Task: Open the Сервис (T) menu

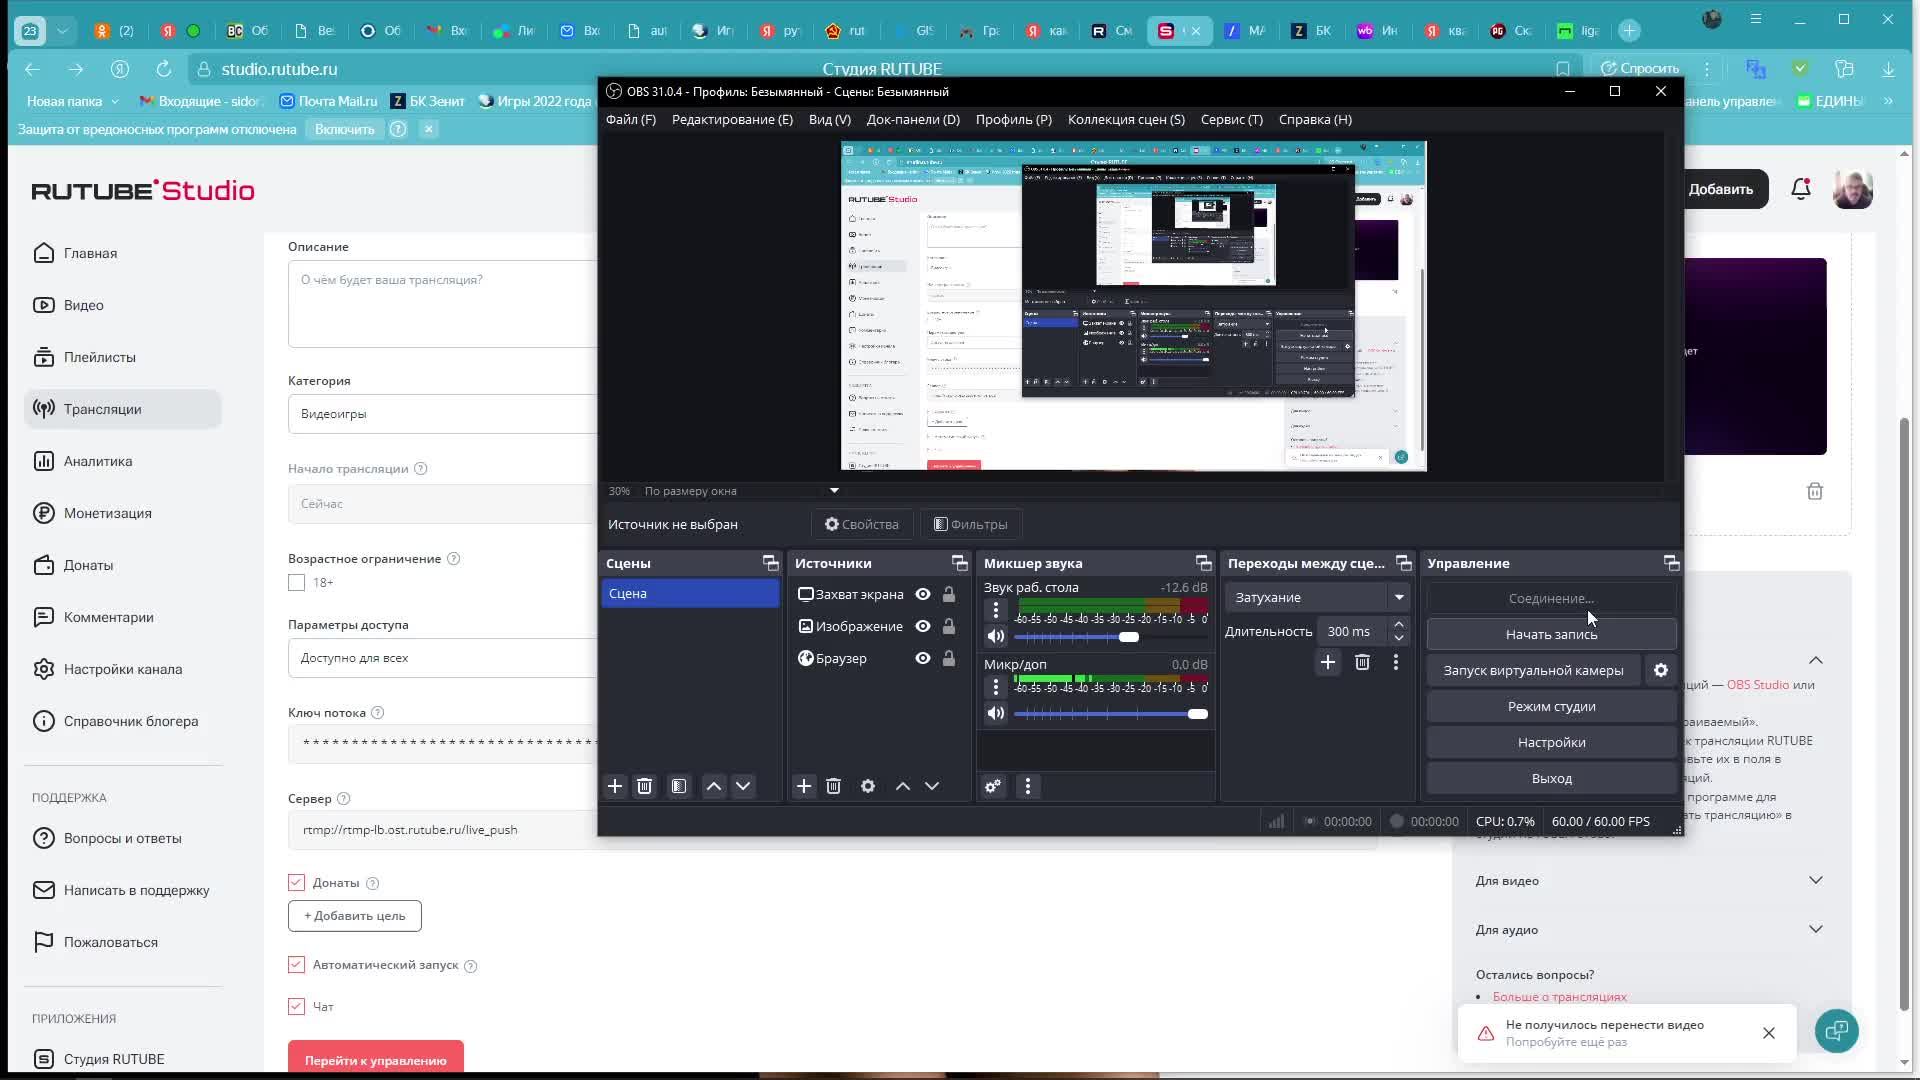Action: pos(1231,120)
